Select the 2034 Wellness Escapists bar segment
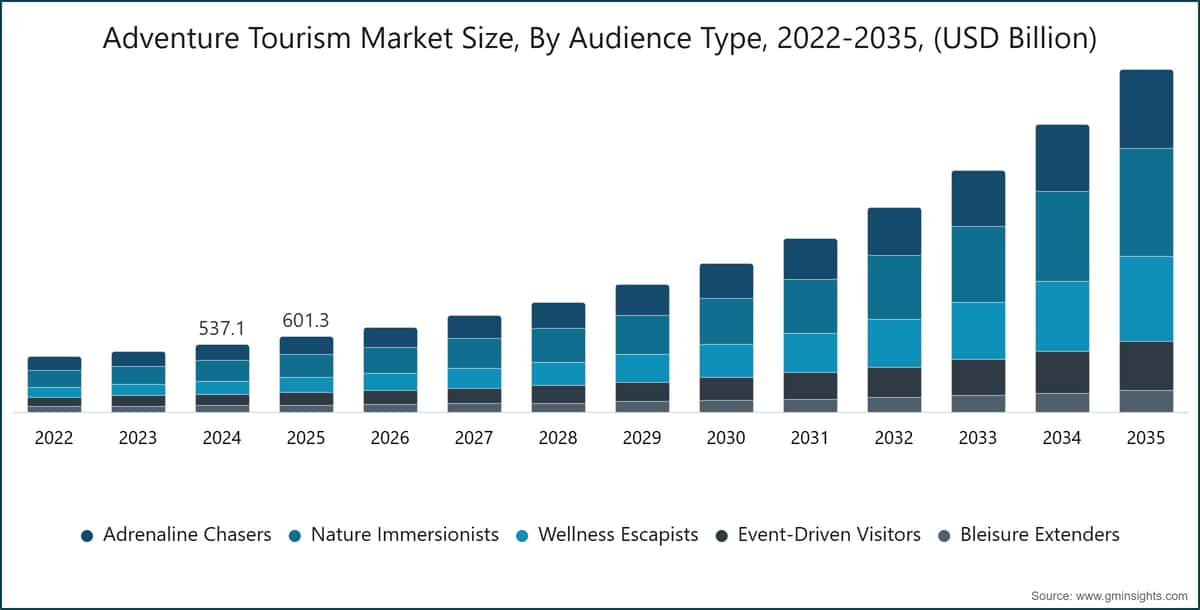 point(1062,316)
